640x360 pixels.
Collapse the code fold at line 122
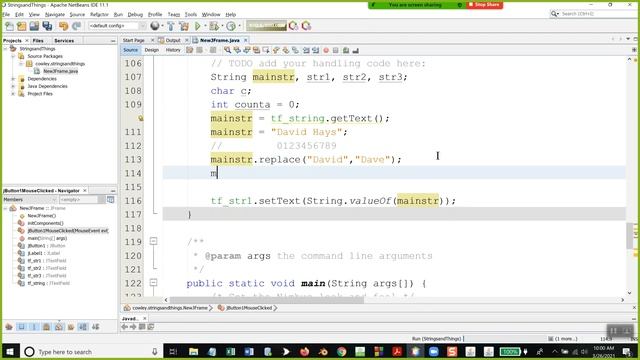pyautogui.click(x=153, y=283)
